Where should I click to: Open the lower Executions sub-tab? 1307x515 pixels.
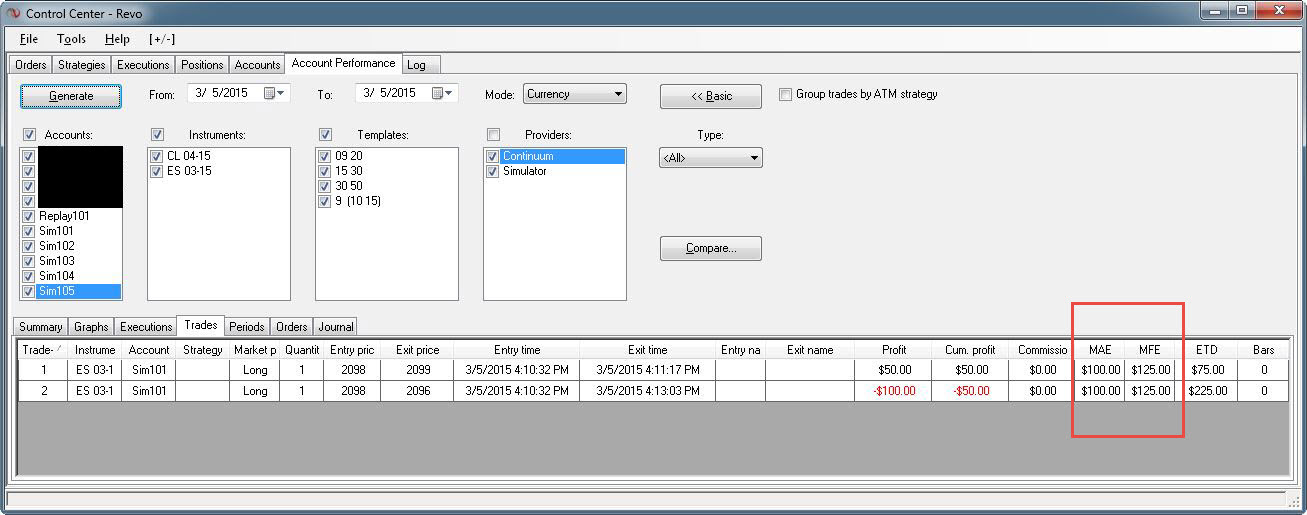[146, 327]
